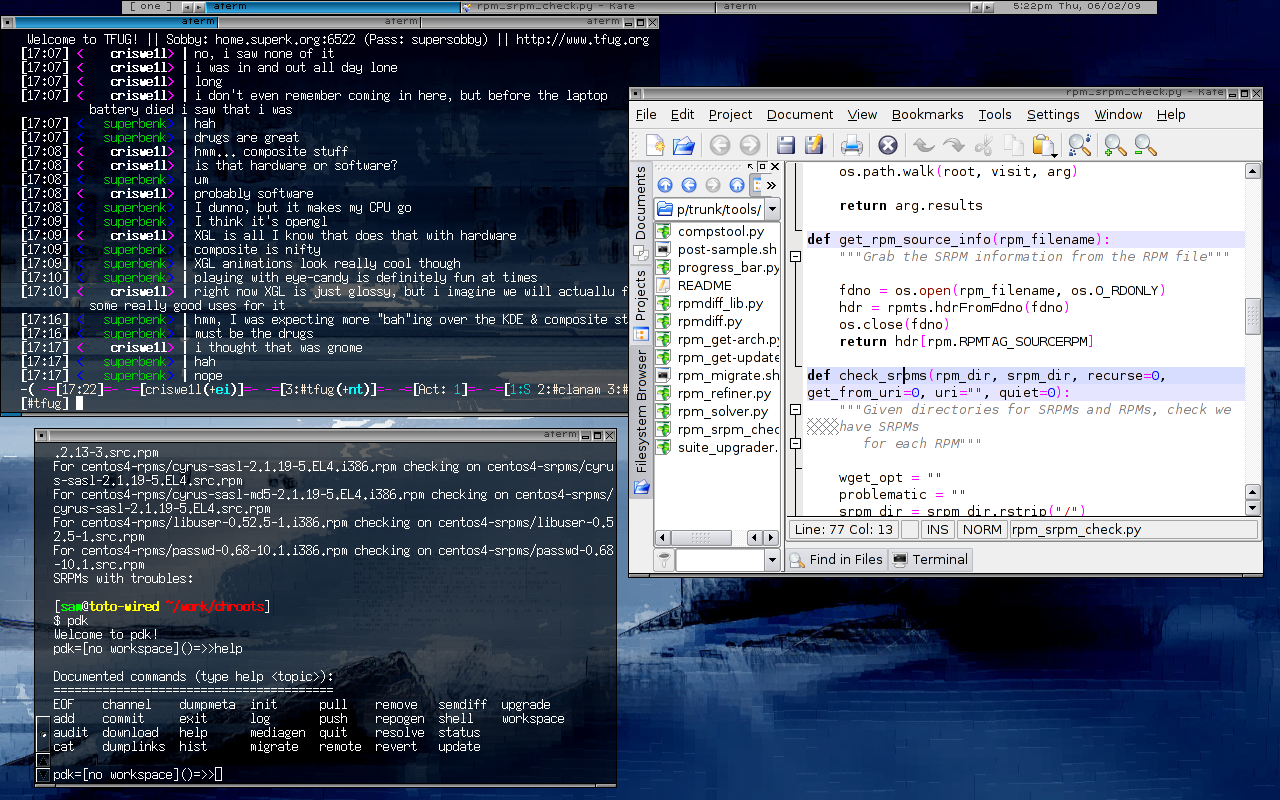Click the Open file folder icon in Kate toolbar
This screenshot has height=800, width=1280.
[x=684, y=145]
